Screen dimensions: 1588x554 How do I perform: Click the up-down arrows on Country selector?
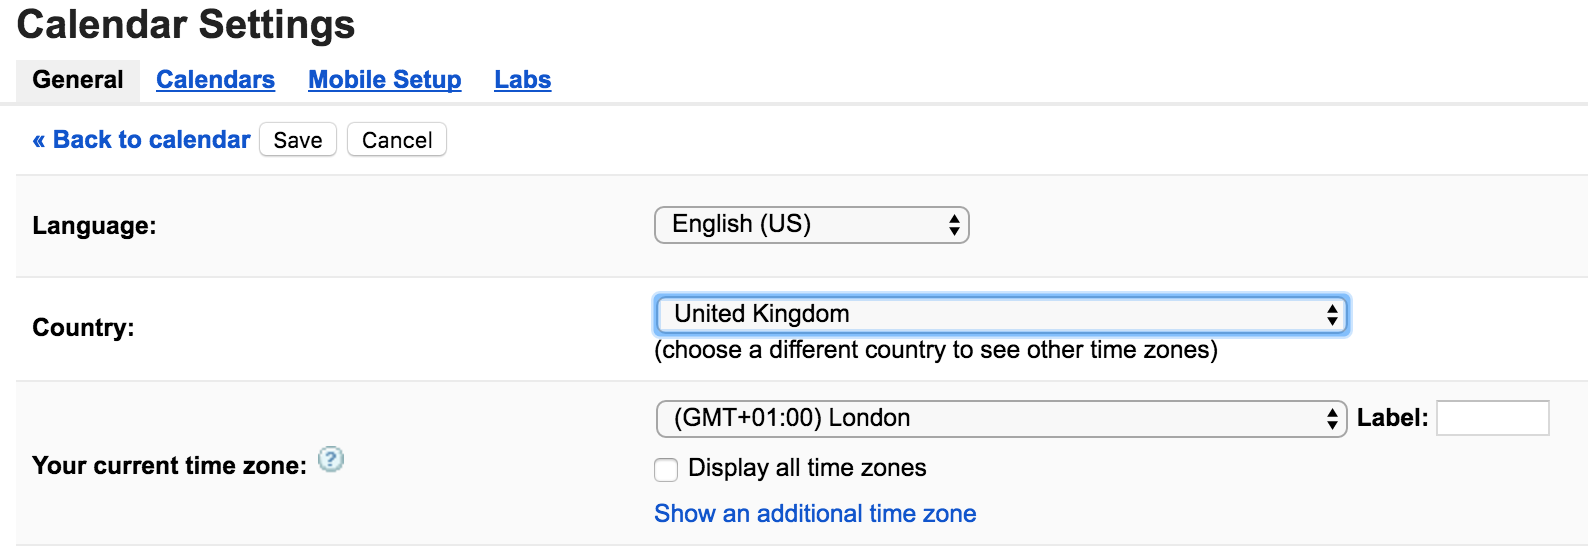coord(1332,316)
